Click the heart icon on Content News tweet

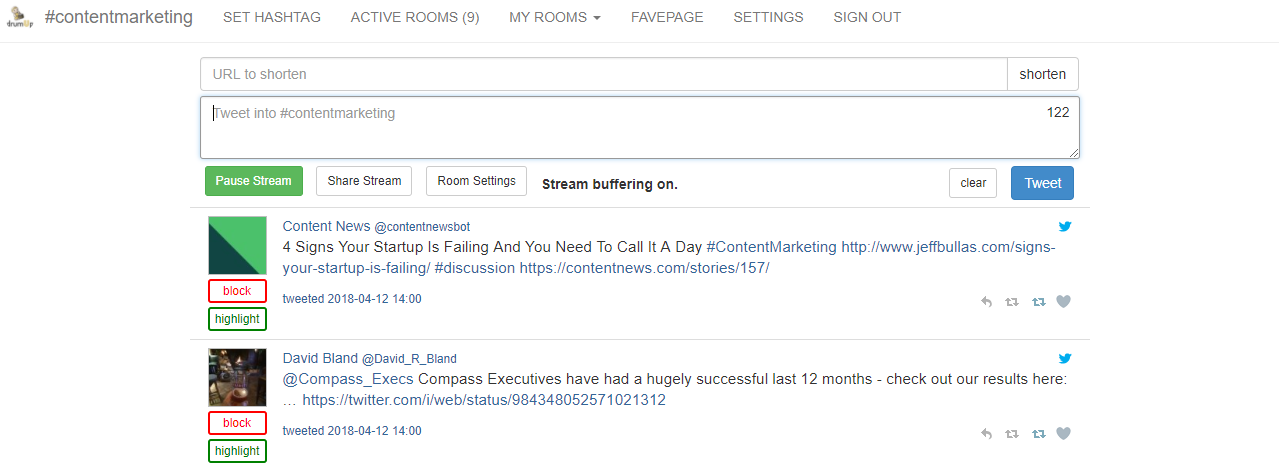click(1063, 302)
